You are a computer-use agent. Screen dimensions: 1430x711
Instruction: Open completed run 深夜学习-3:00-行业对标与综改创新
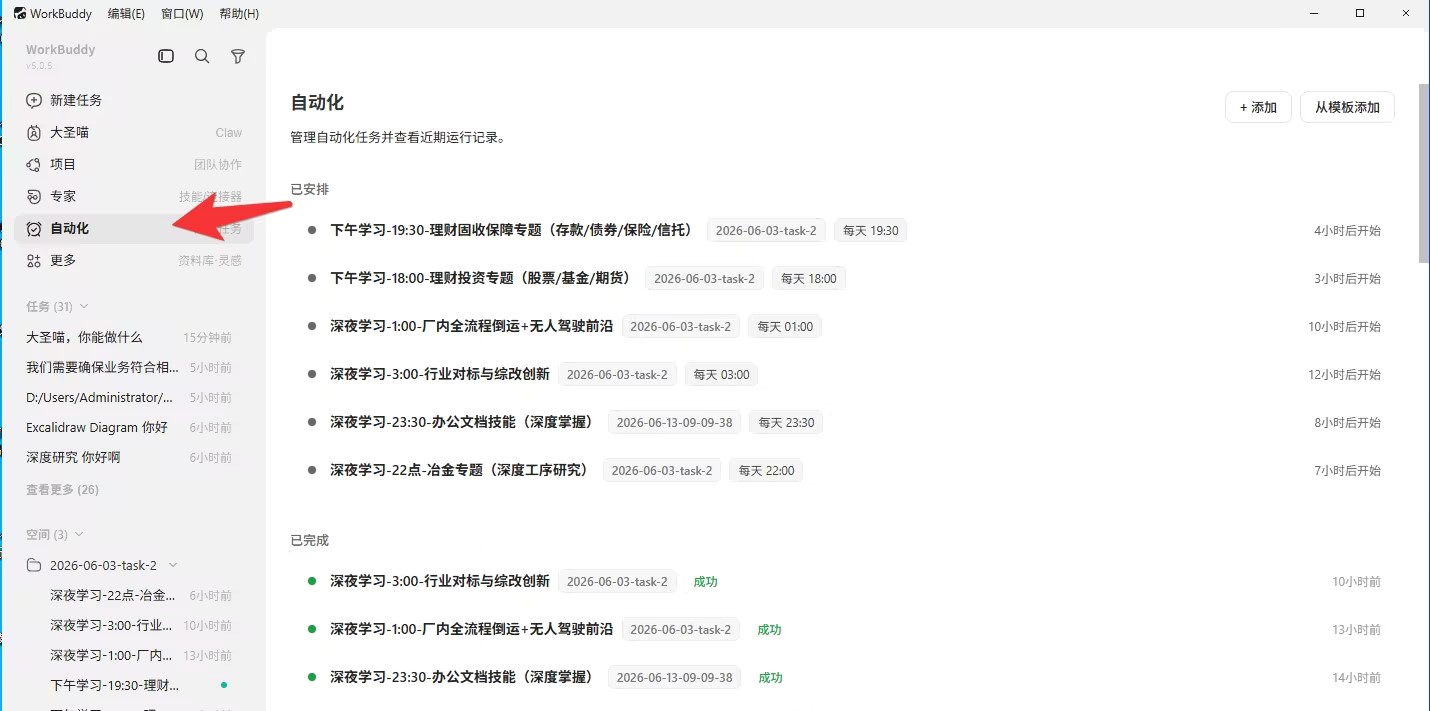tap(440, 581)
